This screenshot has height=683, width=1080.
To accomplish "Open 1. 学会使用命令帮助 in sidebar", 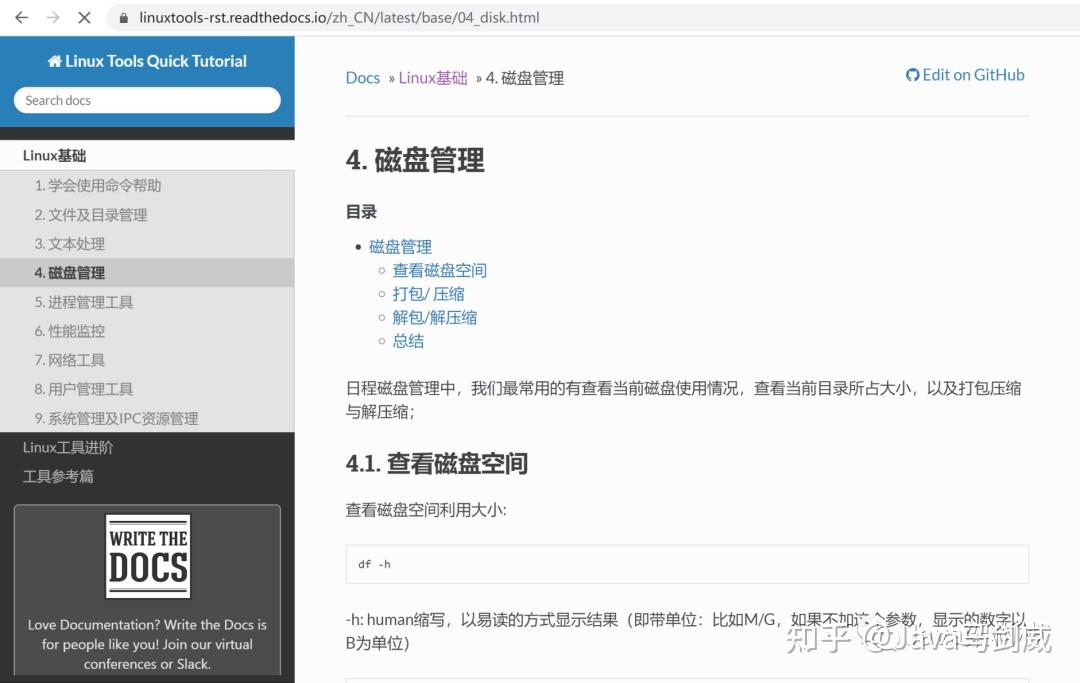I will pos(147,185).
